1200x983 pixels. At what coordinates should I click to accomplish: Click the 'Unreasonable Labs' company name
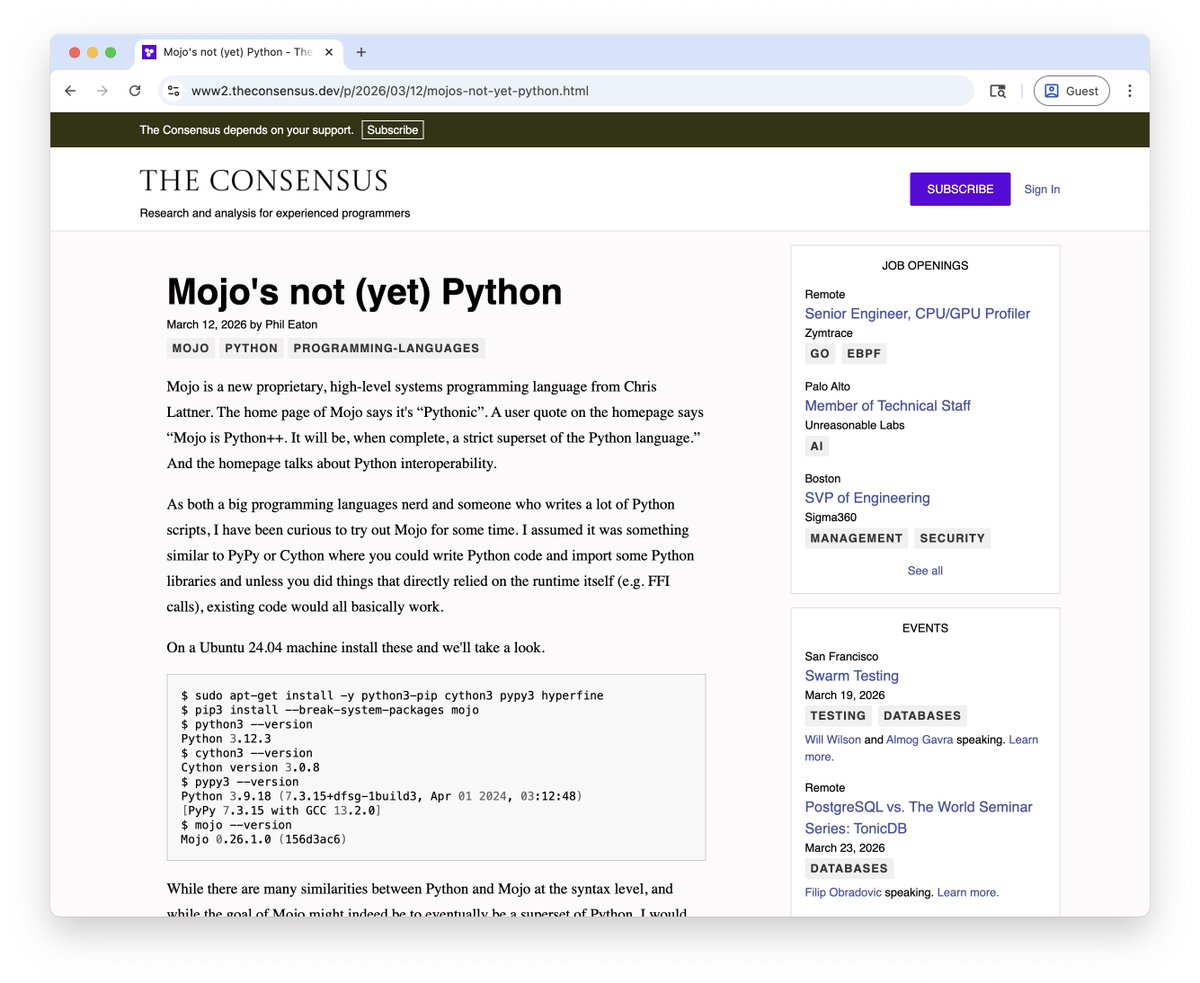pyautogui.click(x=855, y=425)
